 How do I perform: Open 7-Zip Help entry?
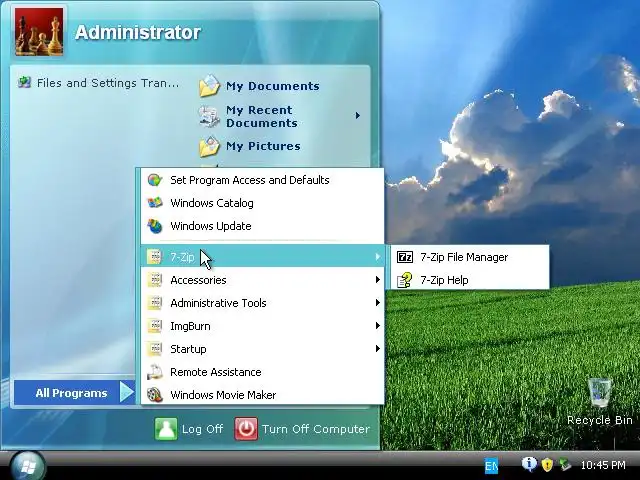[470, 280]
